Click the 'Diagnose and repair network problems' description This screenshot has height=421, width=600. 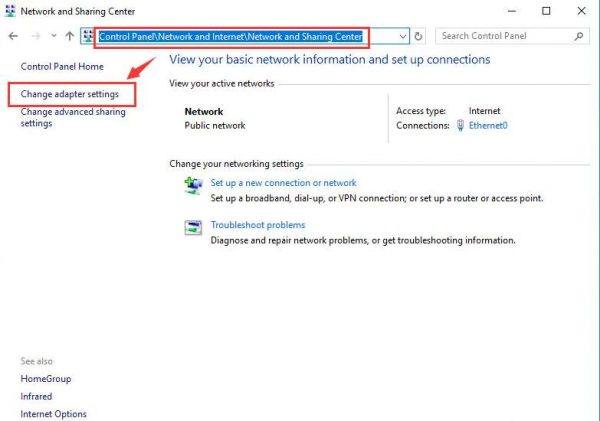tap(363, 240)
